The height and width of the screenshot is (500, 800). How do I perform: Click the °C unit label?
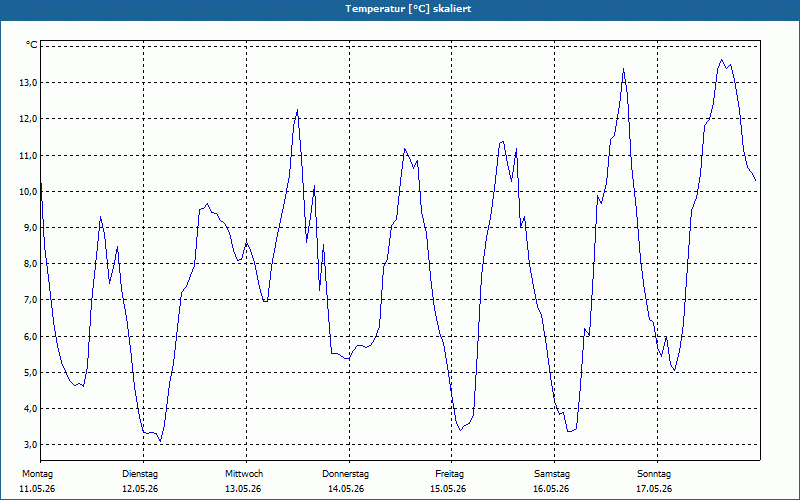pyautogui.click(x=32, y=45)
